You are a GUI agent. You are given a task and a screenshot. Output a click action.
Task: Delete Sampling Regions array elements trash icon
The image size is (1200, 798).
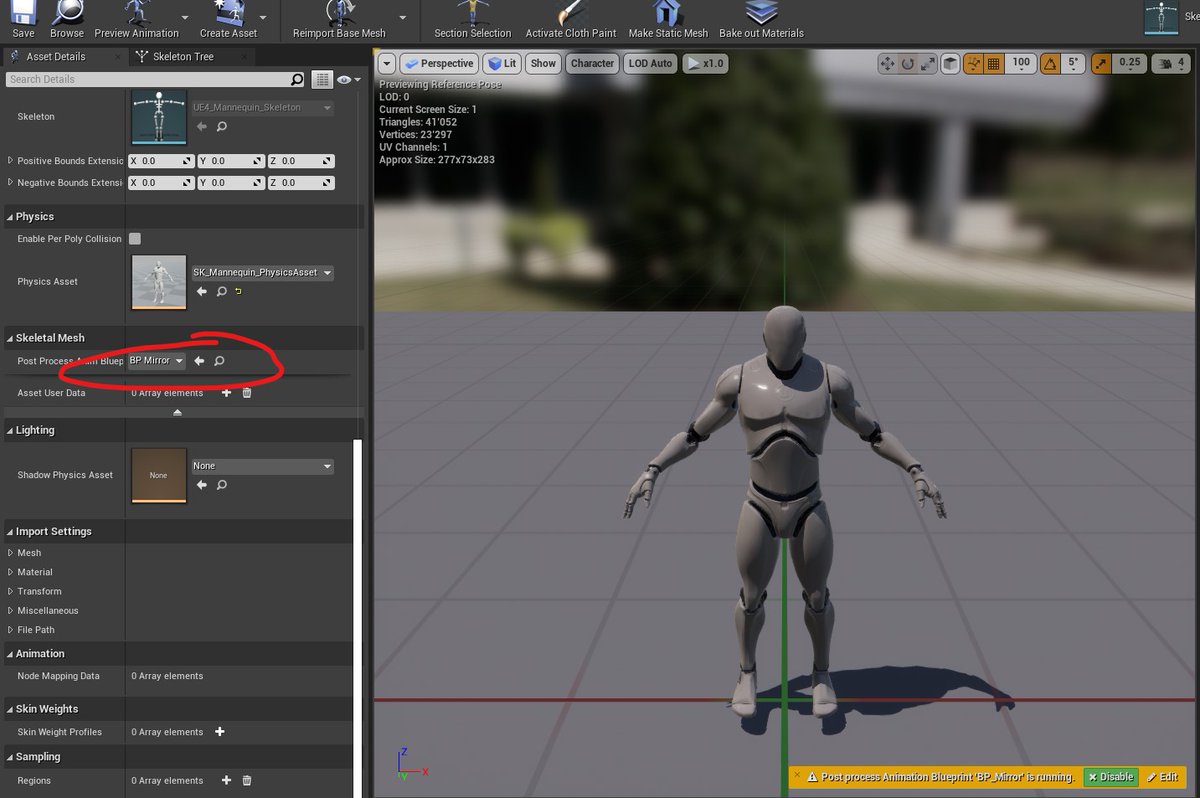coord(247,780)
